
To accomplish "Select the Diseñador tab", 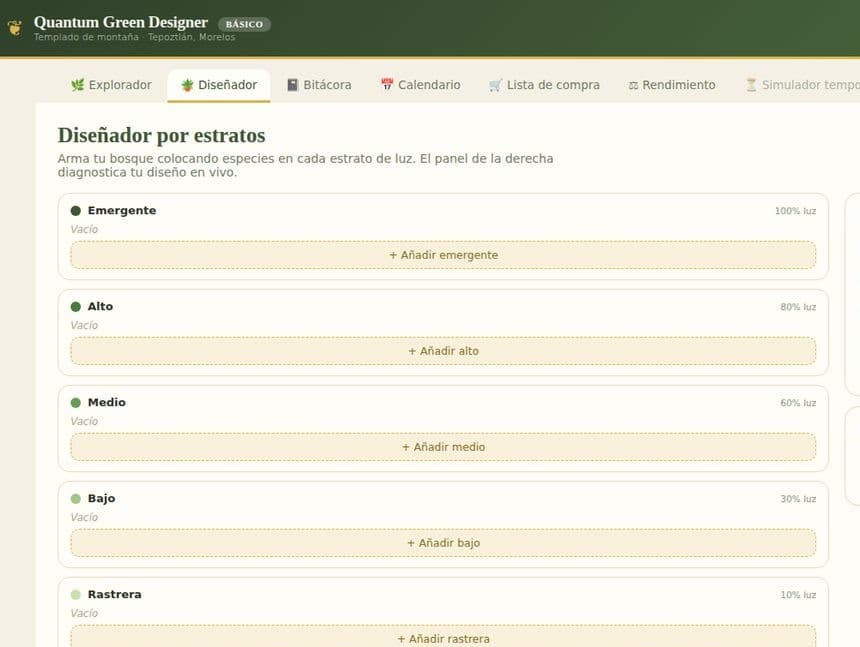I will click(x=219, y=86).
